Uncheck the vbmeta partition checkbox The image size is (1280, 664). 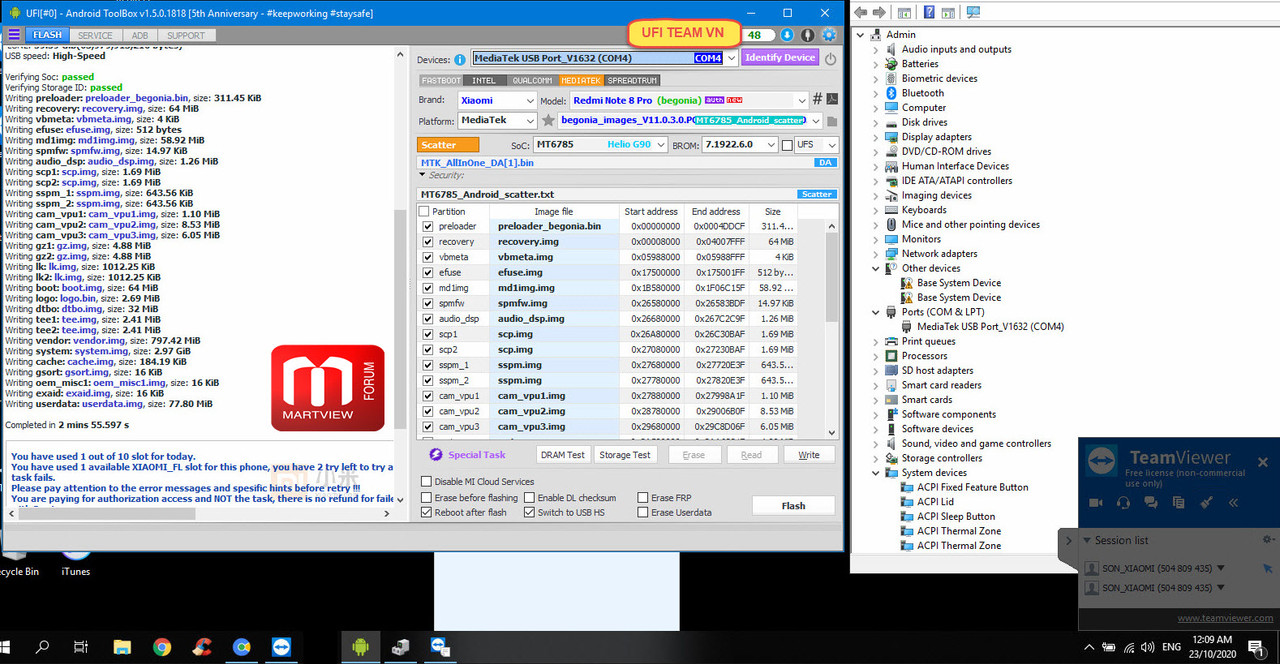(x=428, y=257)
